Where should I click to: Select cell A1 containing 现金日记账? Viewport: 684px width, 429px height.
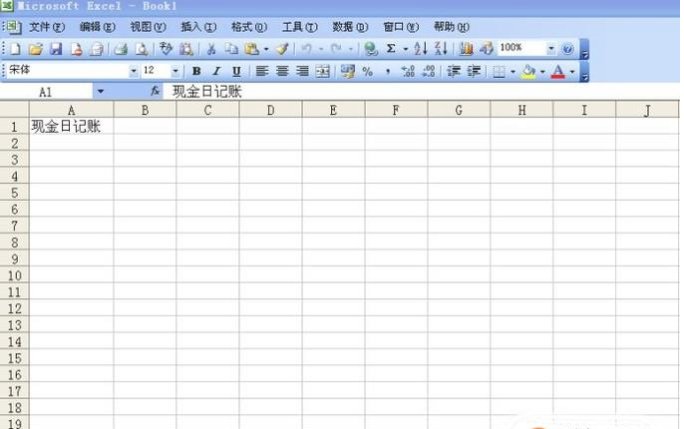pos(71,127)
